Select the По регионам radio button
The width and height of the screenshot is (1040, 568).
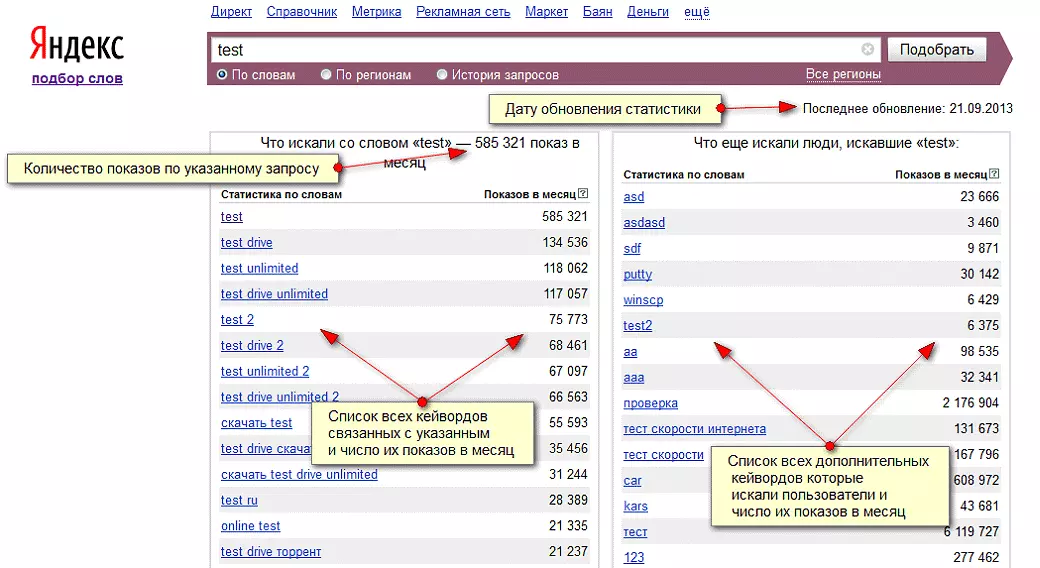326,75
